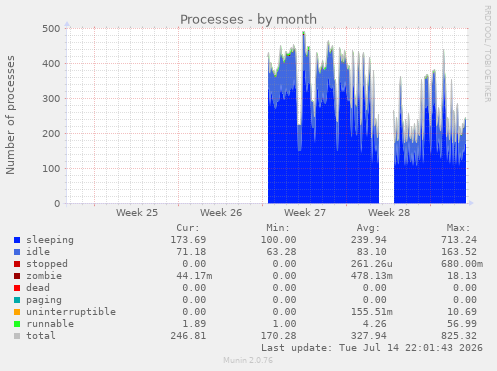Click idle min value 63.28
497x371 pixels.
(x=282, y=252)
